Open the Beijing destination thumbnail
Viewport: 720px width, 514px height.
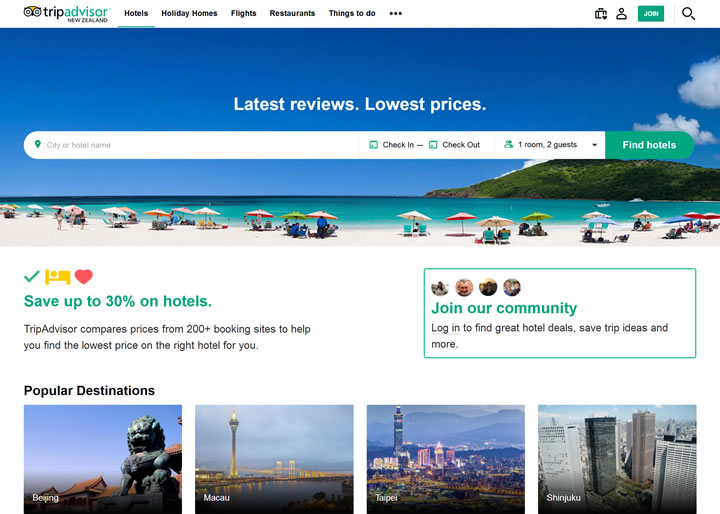point(103,458)
